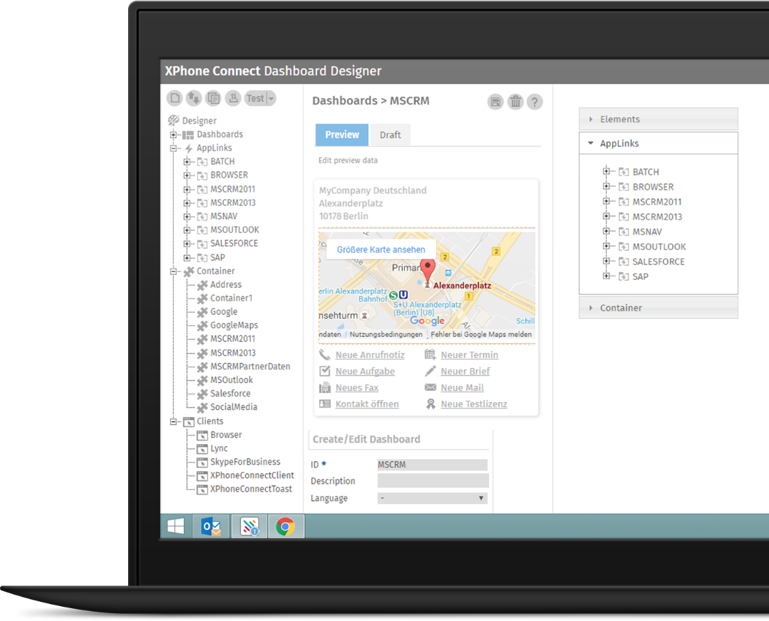Expand MSNAV node in right AppLinks panel

coord(606,231)
